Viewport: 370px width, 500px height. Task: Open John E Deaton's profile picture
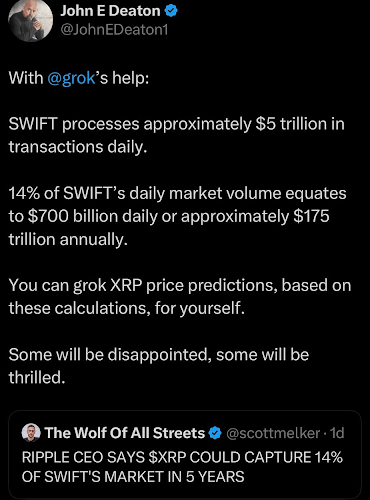coord(30,20)
